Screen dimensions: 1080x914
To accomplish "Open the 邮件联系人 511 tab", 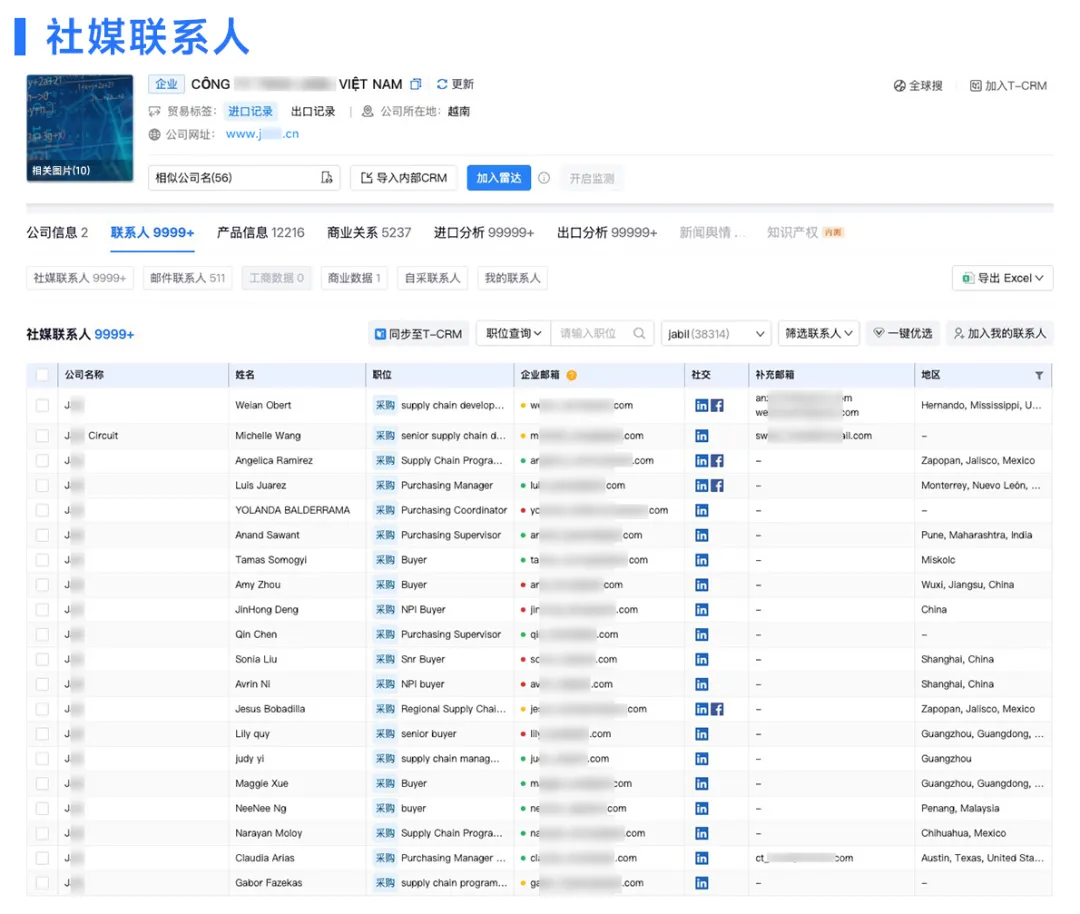I will point(187,278).
